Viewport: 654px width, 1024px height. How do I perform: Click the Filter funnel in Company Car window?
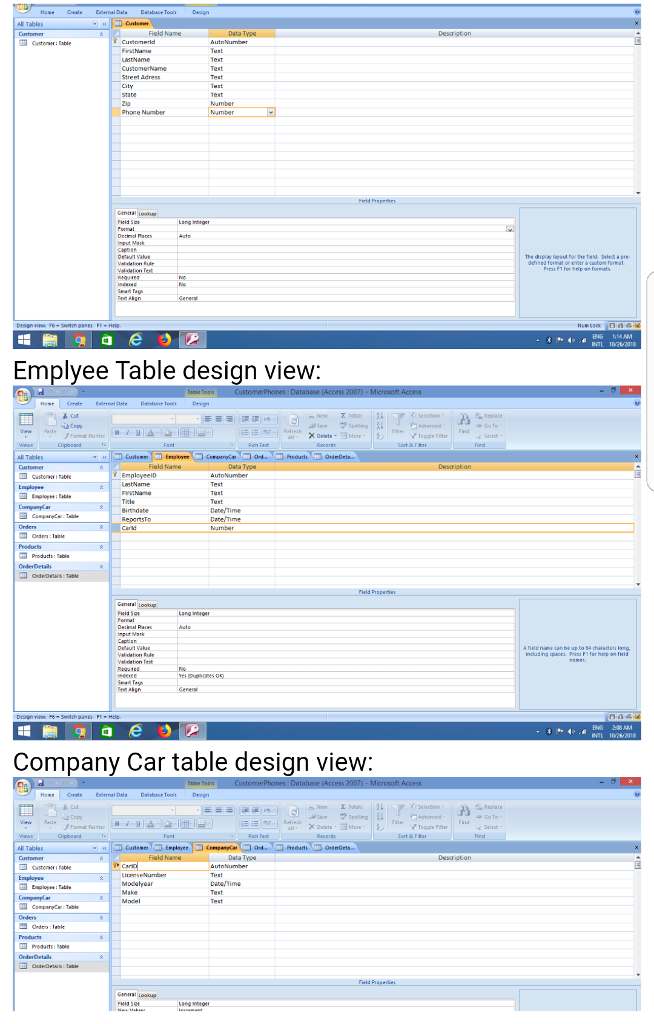(399, 812)
